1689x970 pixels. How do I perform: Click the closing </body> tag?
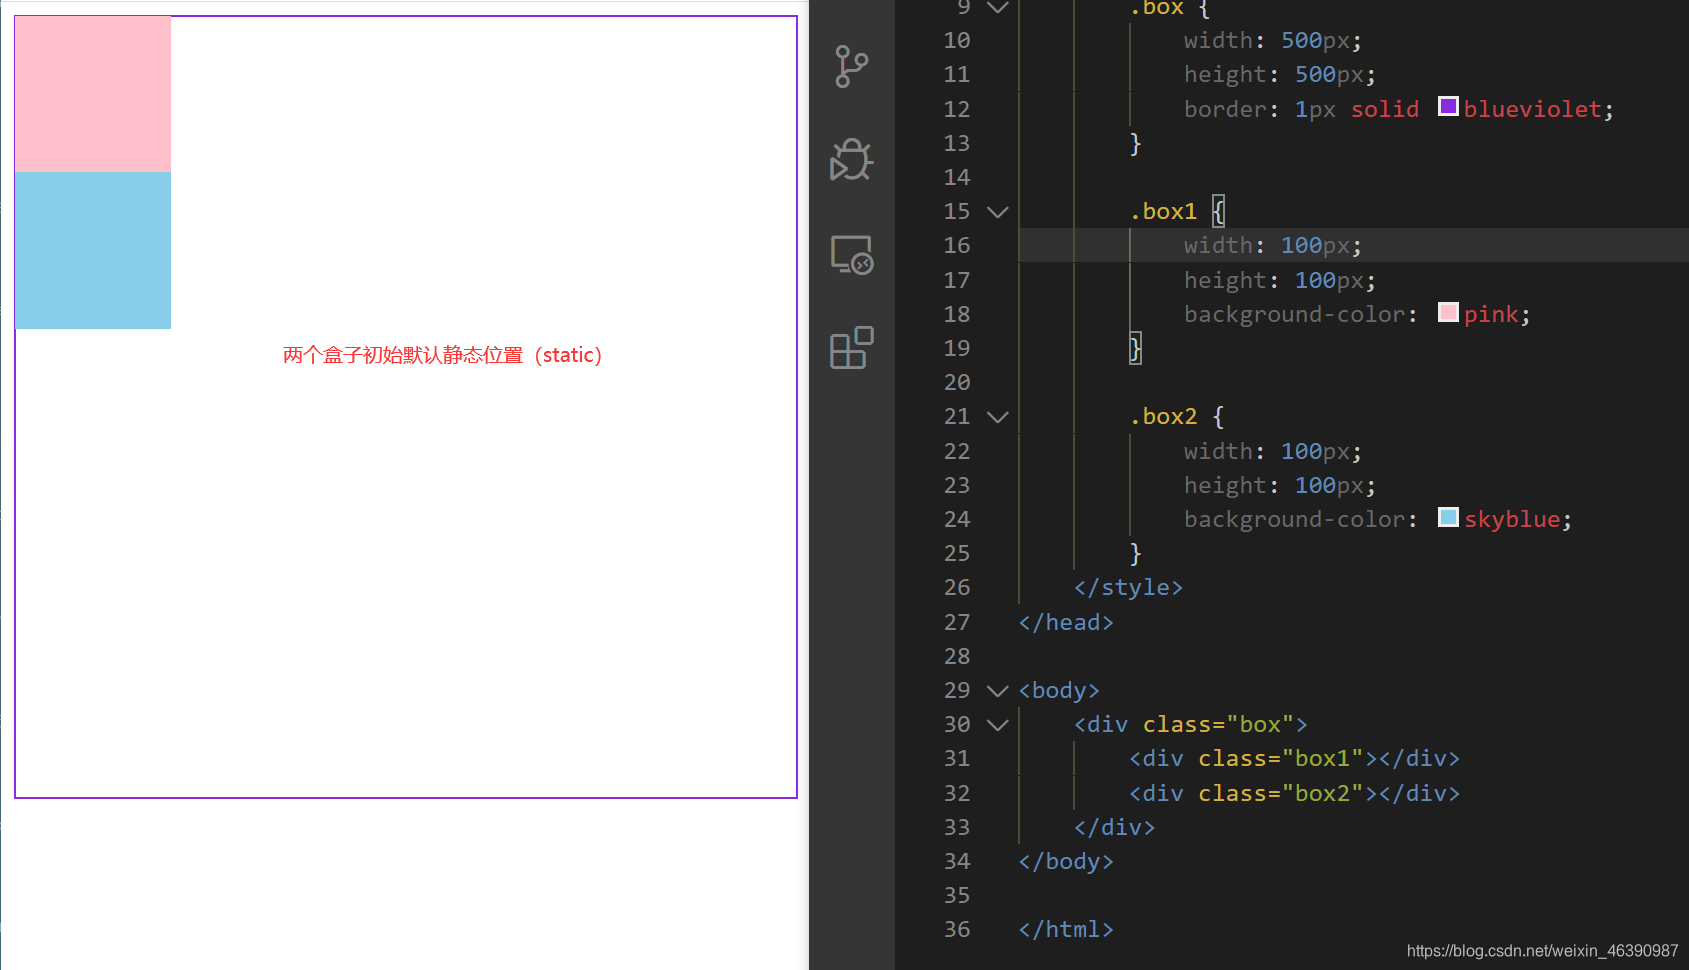pyautogui.click(x=1066, y=862)
